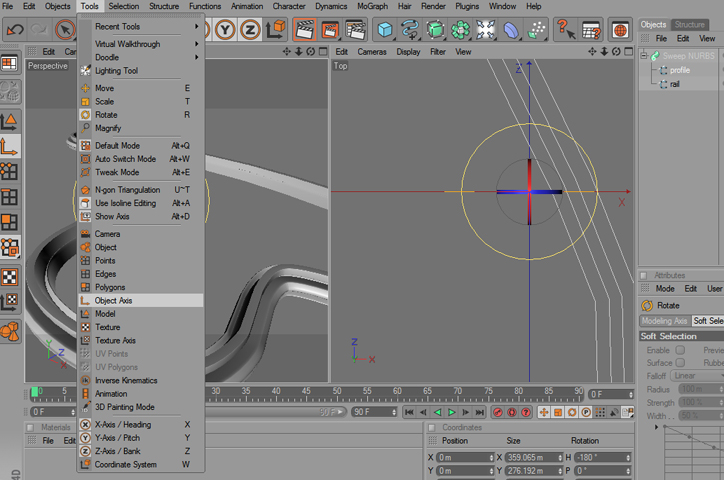724x480 pixels.
Task: Switch to the Structure tab
Action: click(689, 24)
